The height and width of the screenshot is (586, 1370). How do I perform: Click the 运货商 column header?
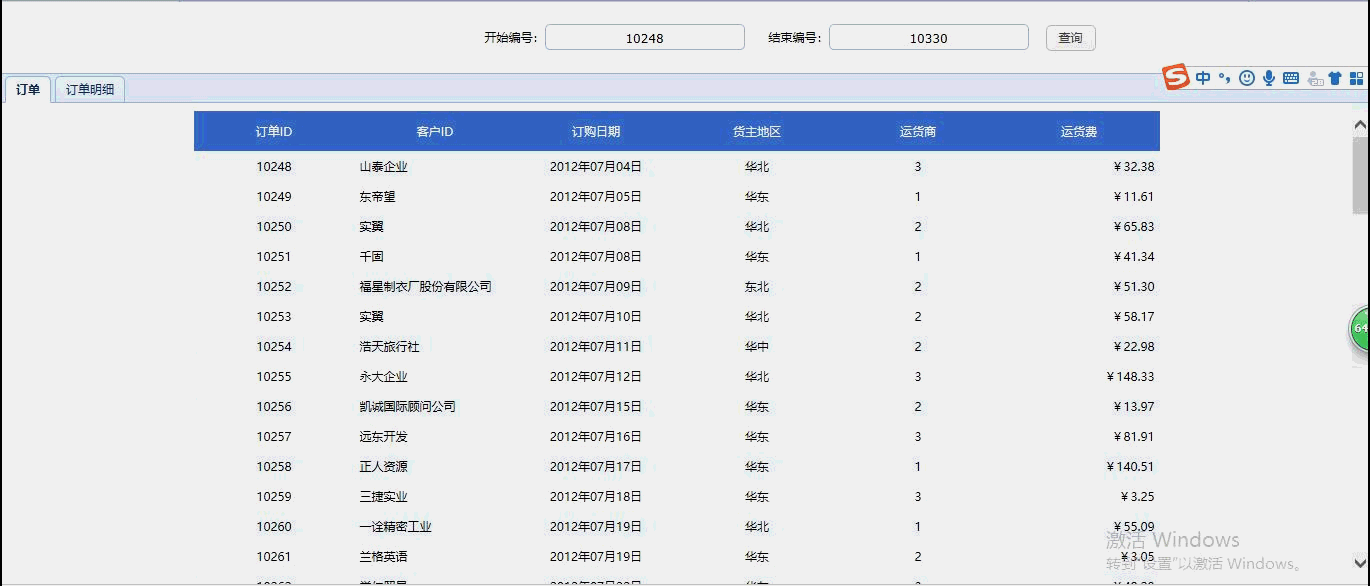[918, 131]
